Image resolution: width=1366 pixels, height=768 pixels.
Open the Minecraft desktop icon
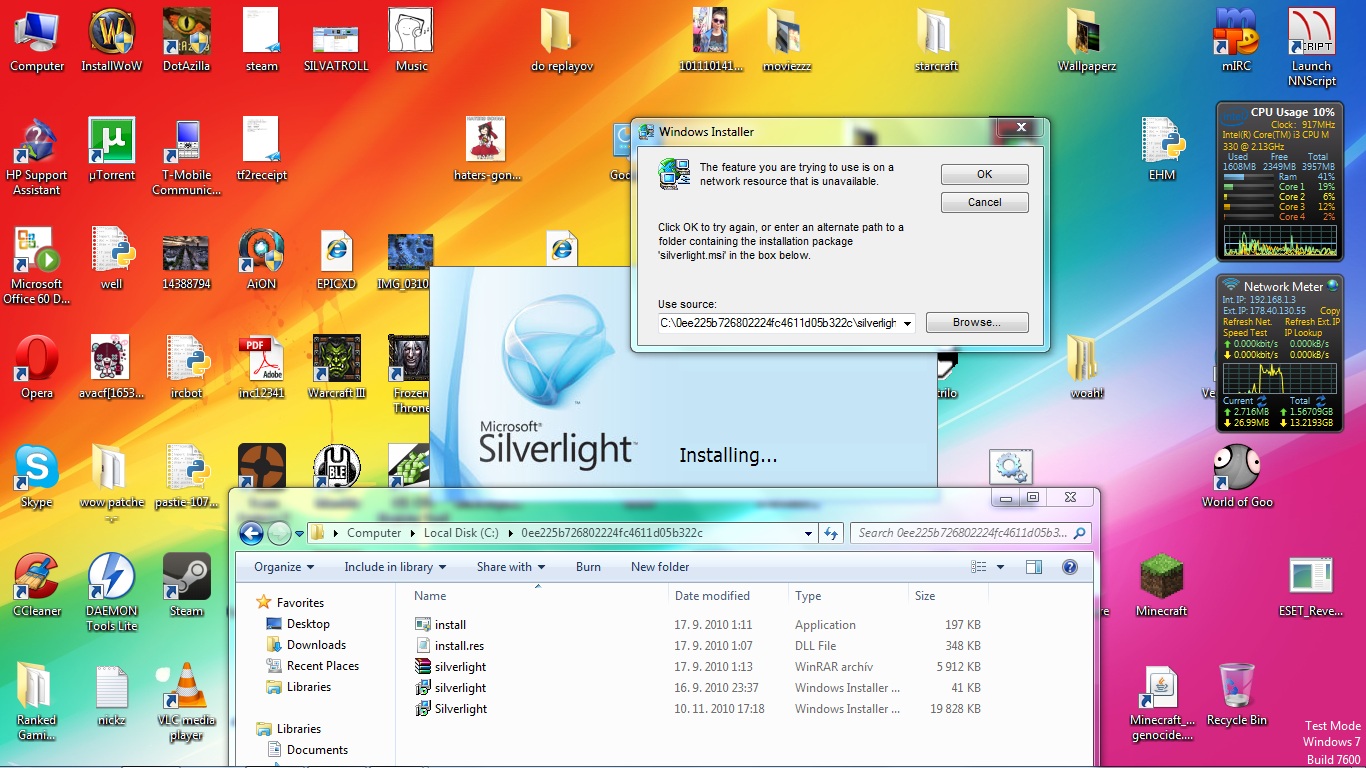point(1161,579)
